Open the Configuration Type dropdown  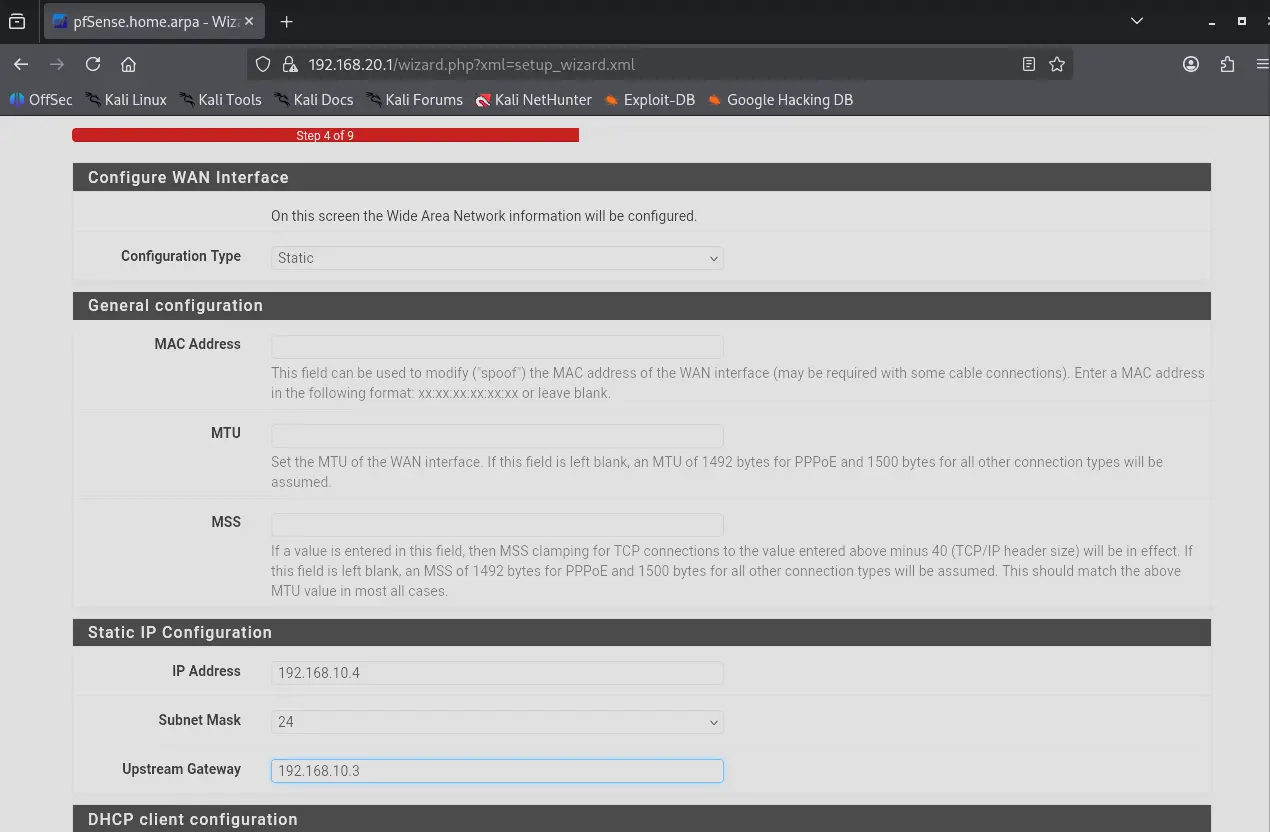point(497,257)
